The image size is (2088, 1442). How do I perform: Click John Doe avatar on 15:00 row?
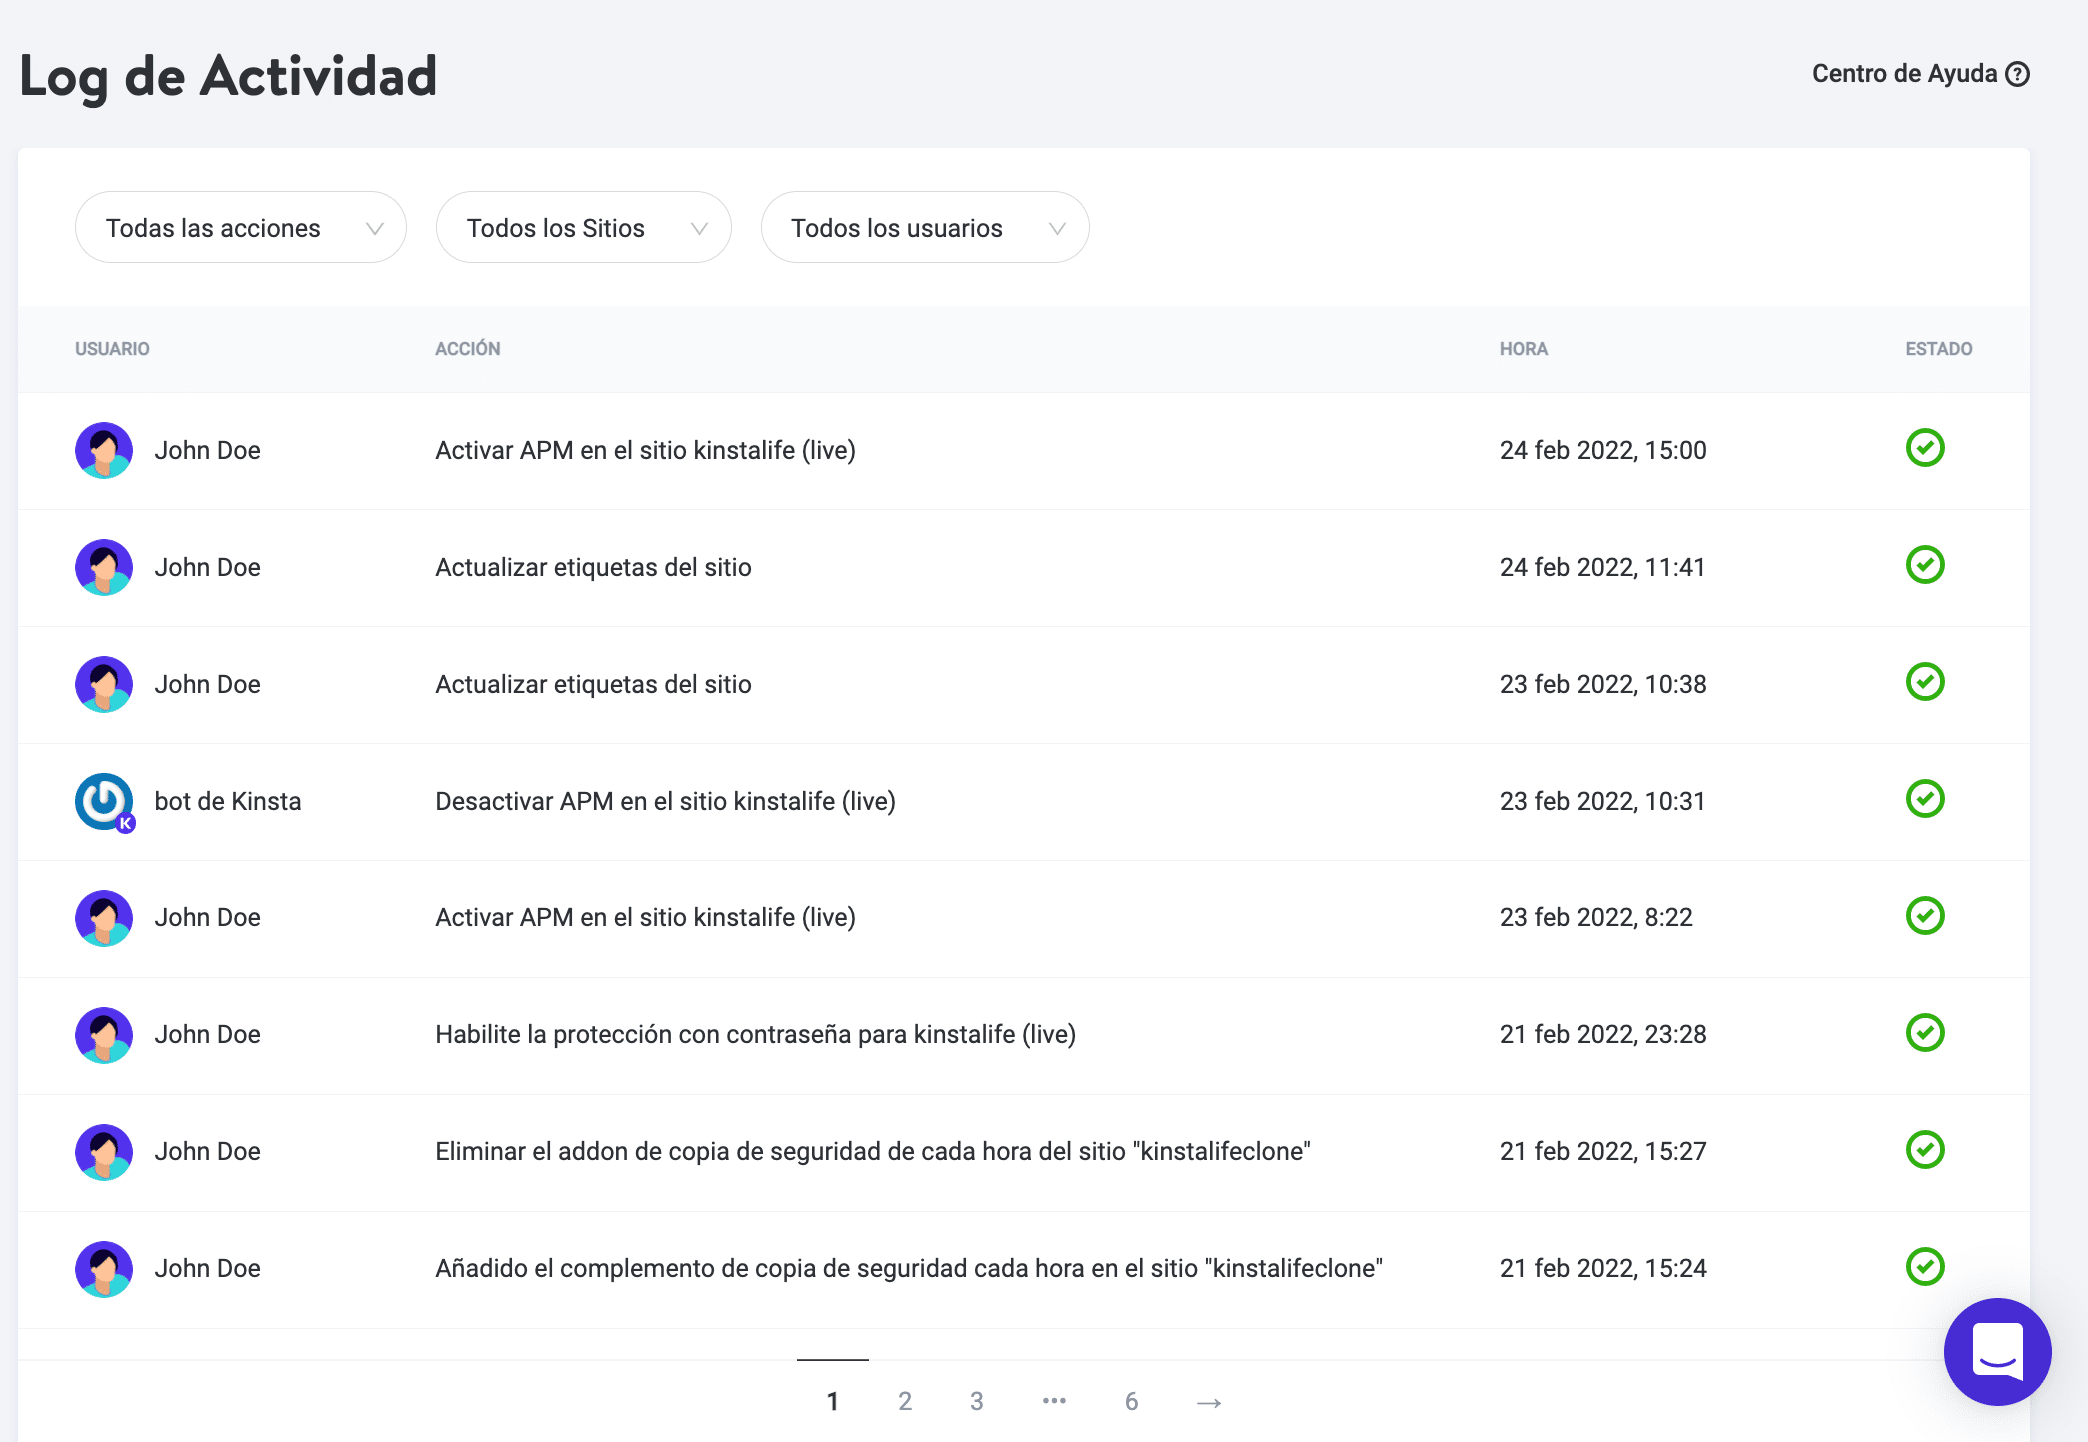click(104, 450)
